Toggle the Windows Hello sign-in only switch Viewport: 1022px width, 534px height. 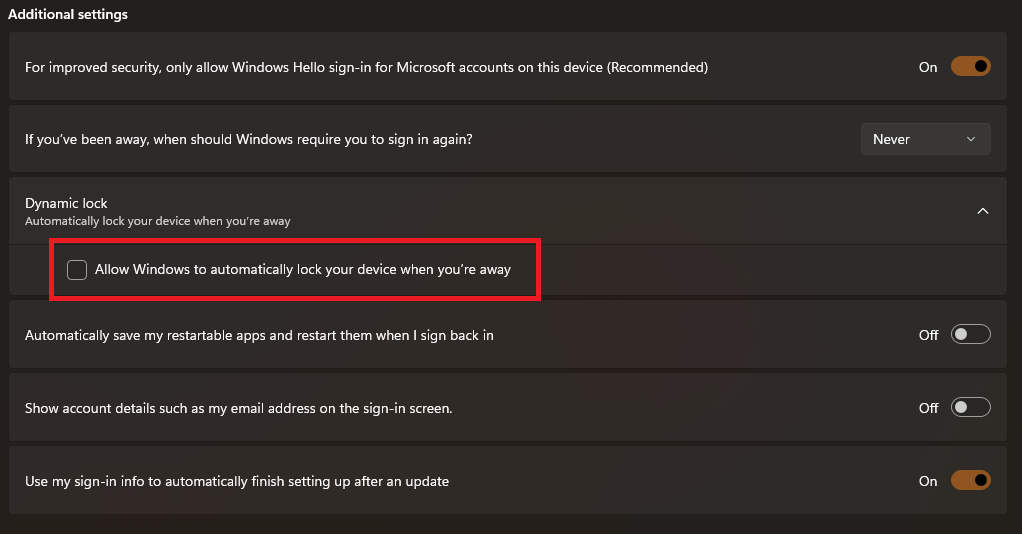pos(970,67)
